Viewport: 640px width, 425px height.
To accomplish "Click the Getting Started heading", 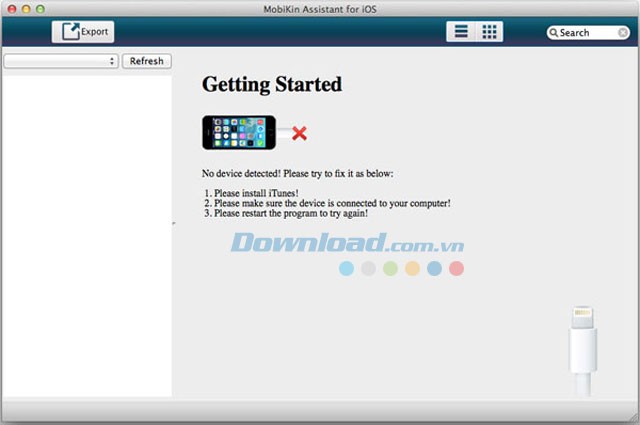I will pos(271,84).
